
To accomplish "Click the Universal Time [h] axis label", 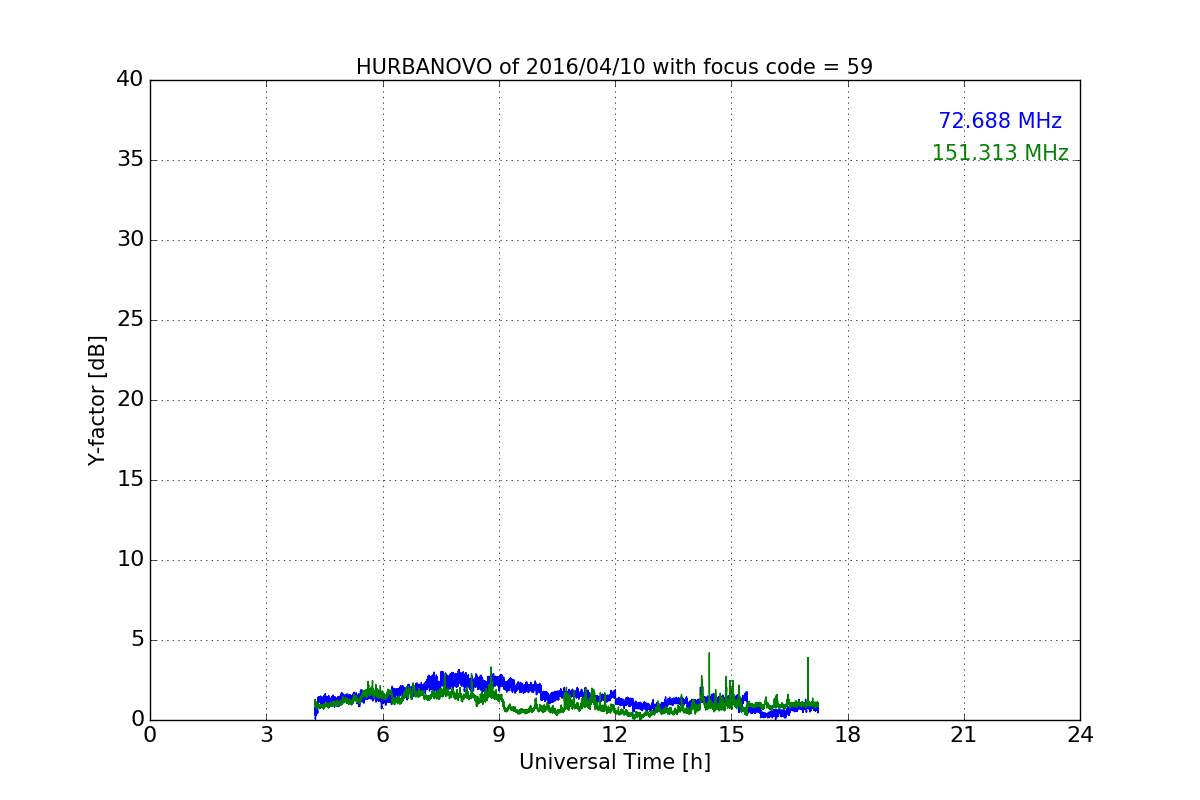I will pyautogui.click(x=614, y=762).
